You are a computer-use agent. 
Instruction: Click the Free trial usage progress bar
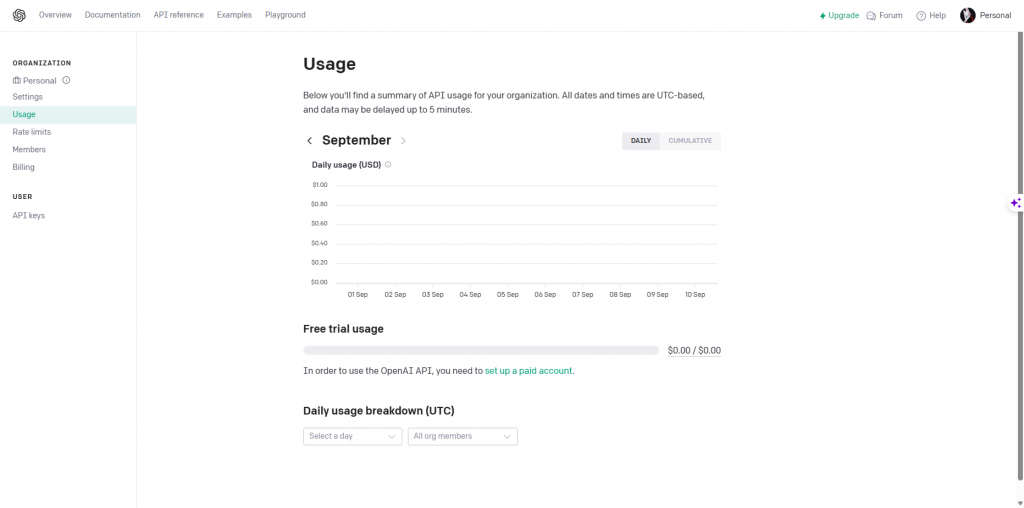[481, 350]
